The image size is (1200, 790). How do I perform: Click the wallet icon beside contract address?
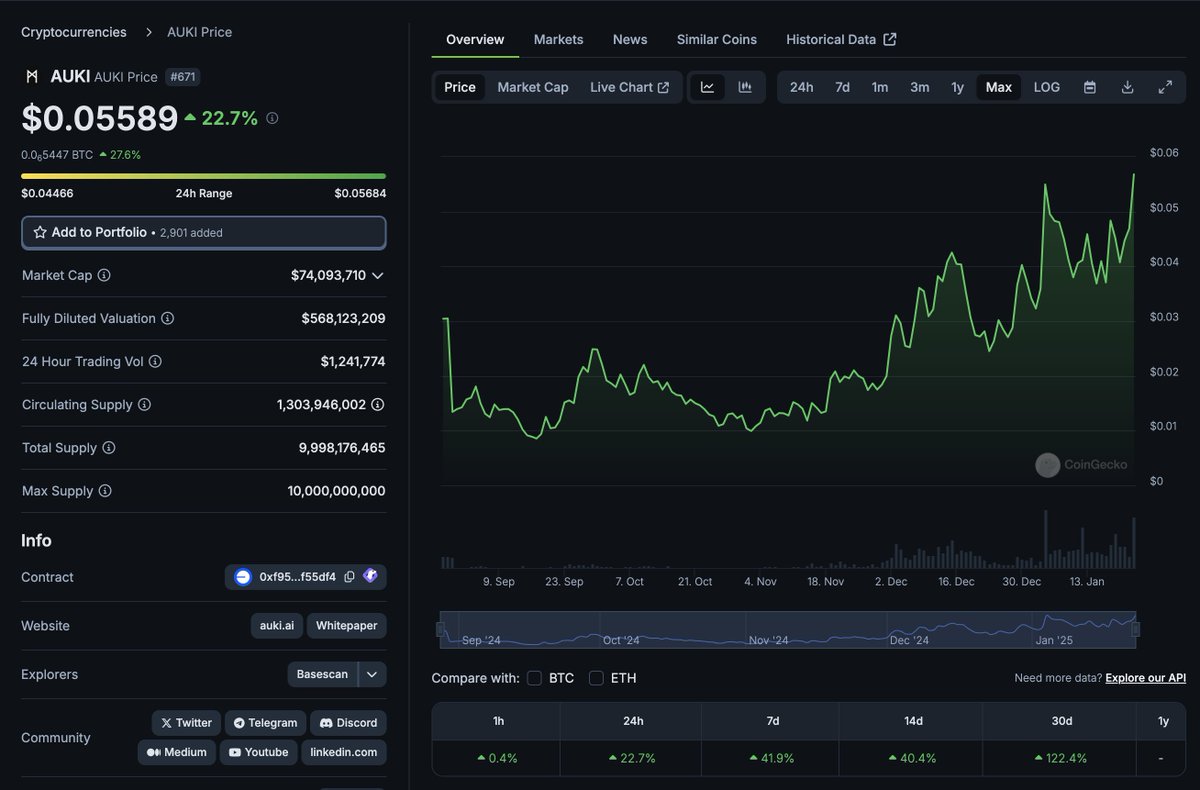point(371,576)
